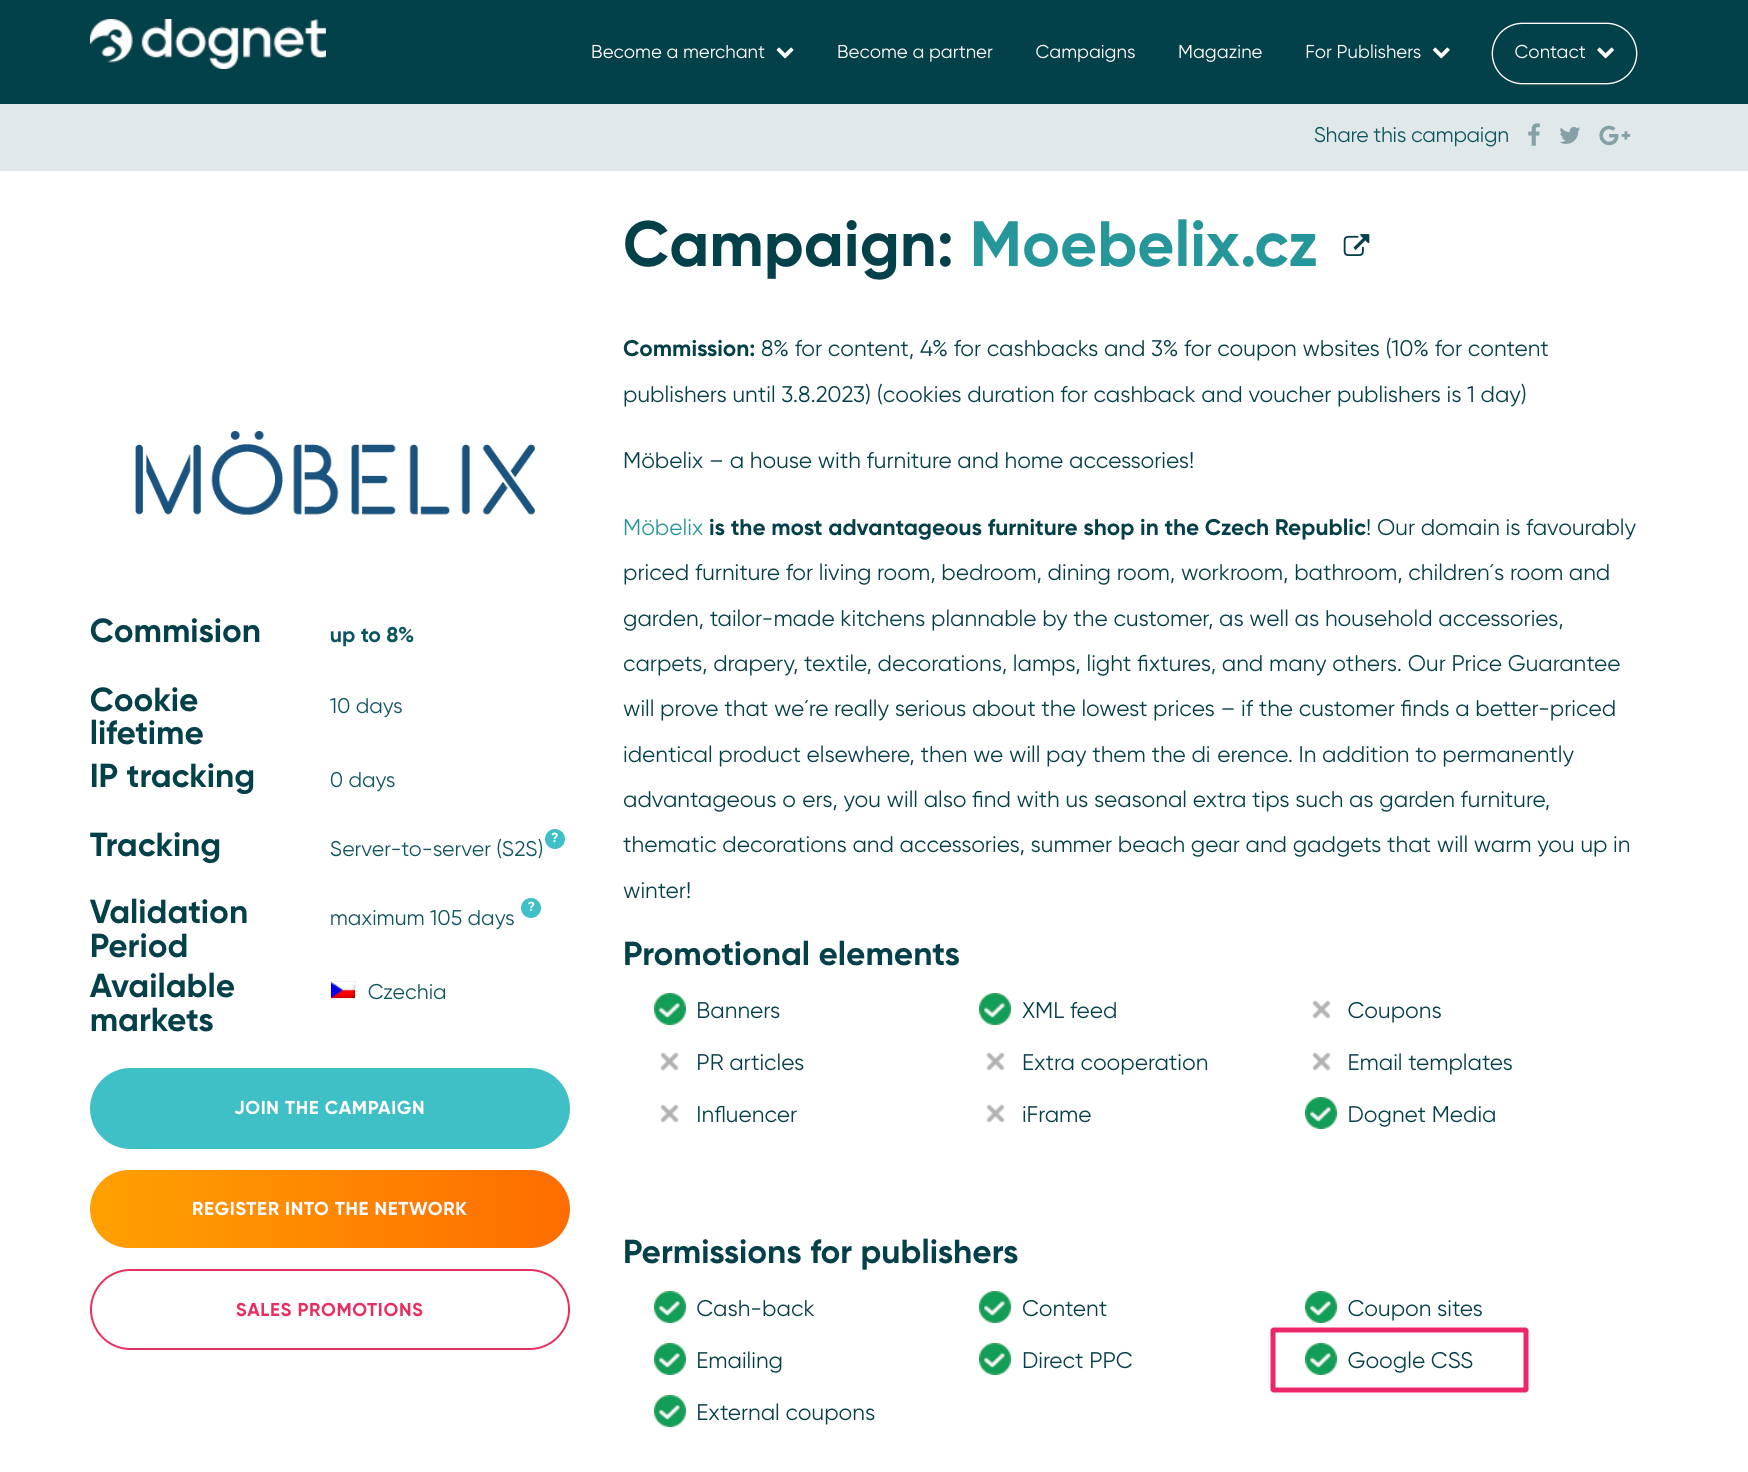Open the Contact dropdown button
Viewport: 1748px width, 1472px height.
[1563, 53]
